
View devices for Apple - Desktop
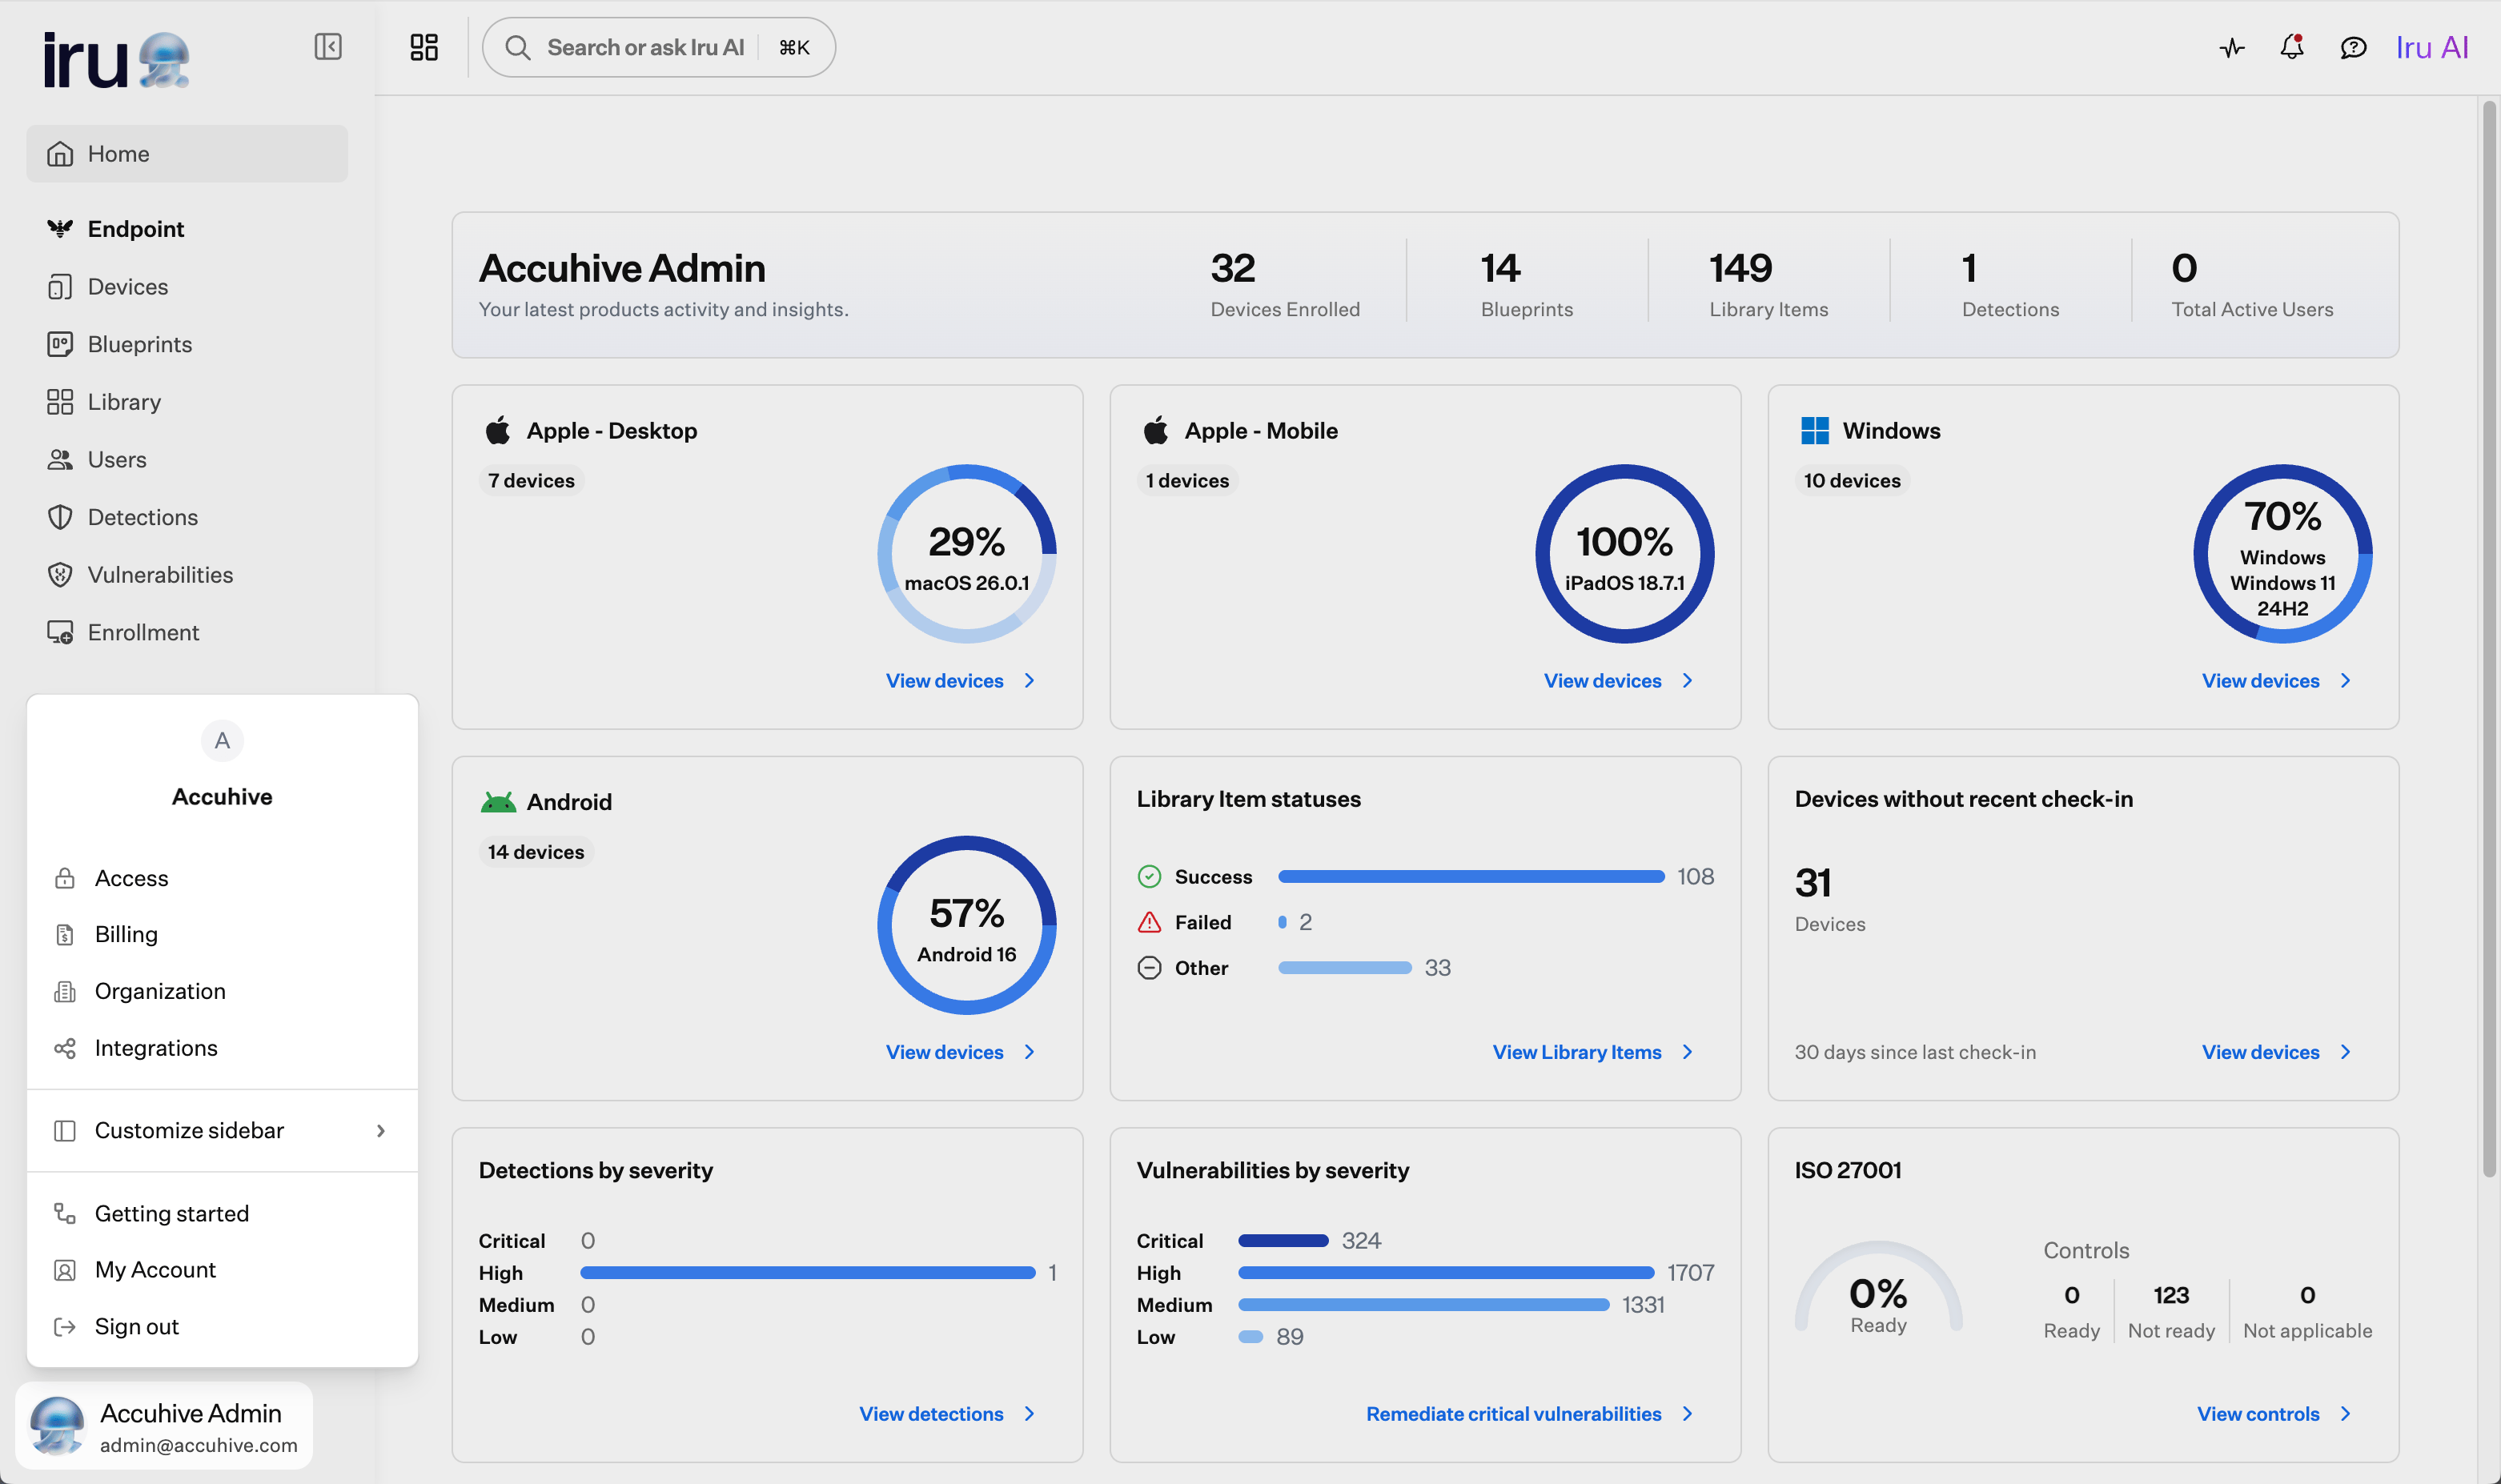tap(944, 681)
